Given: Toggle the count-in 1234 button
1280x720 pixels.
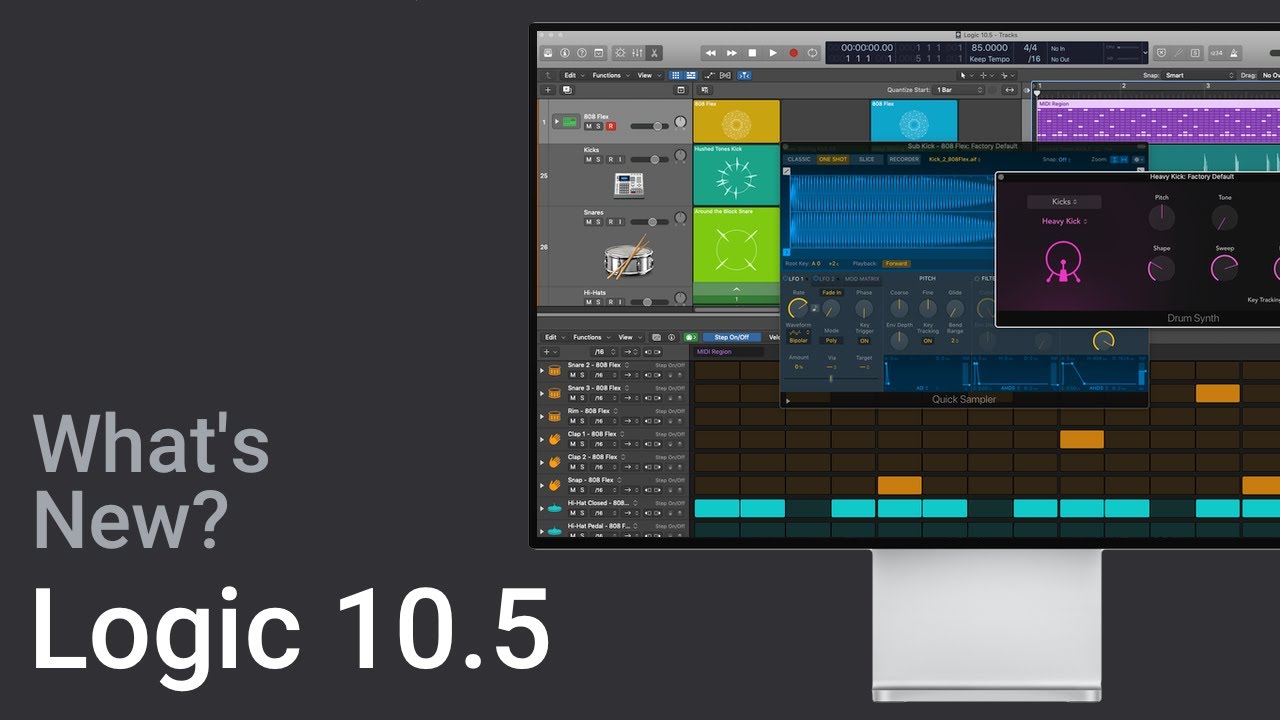Looking at the screenshot, I should 1216,53.
